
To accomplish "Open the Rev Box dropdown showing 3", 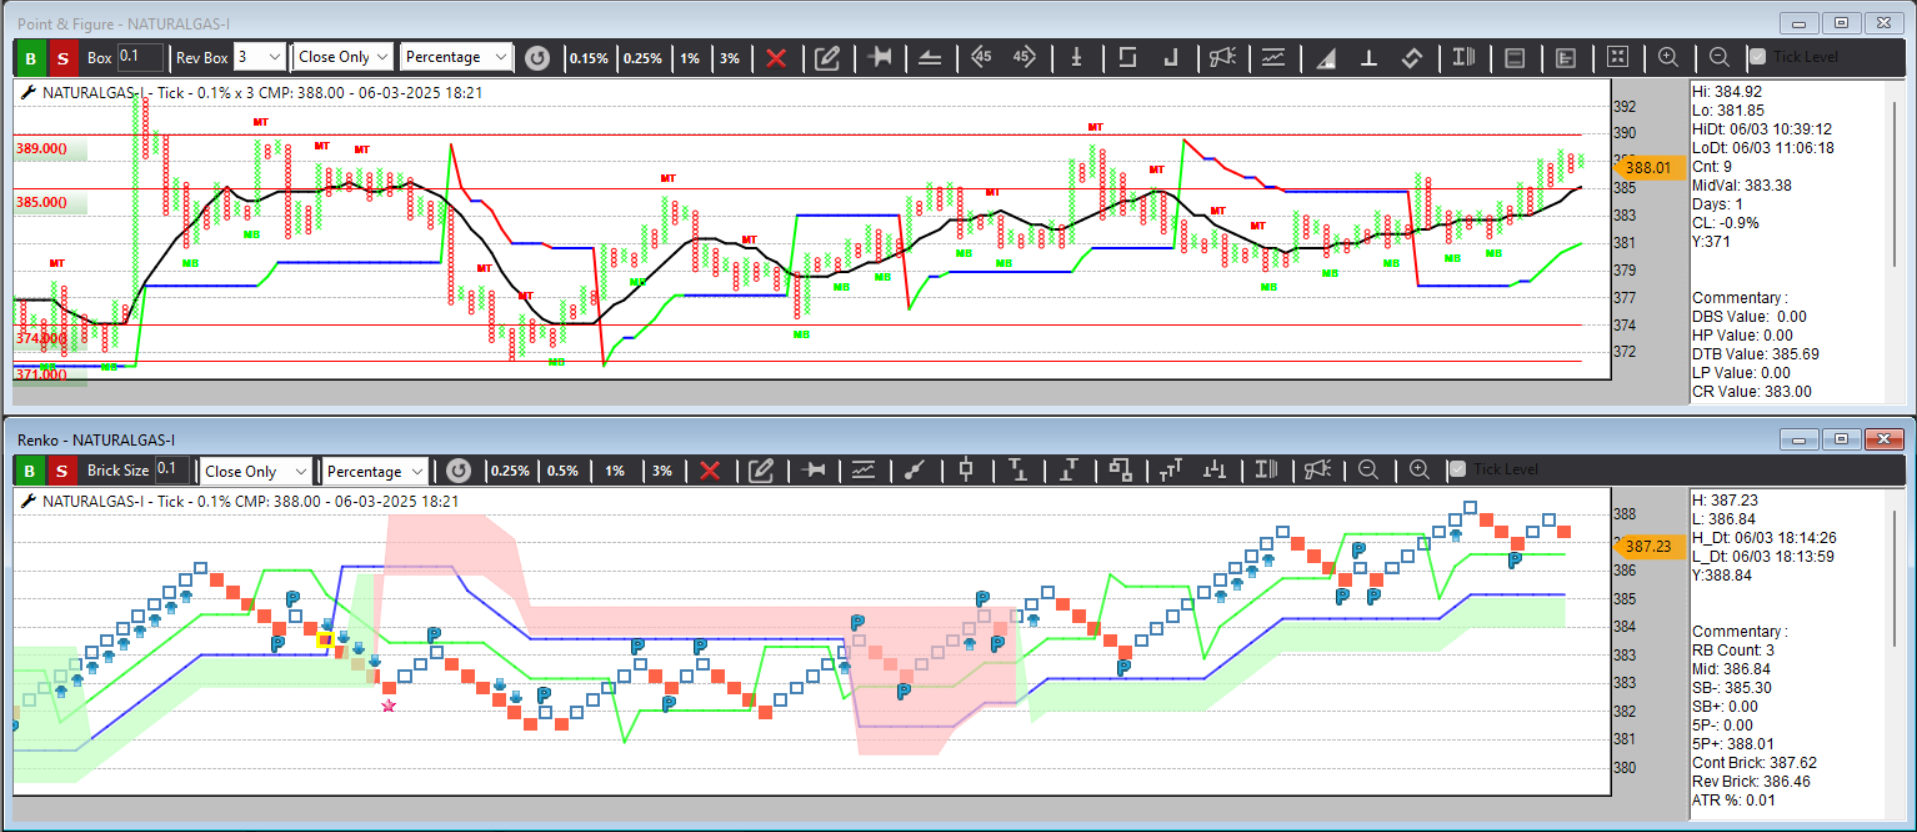I will (259, 57).
